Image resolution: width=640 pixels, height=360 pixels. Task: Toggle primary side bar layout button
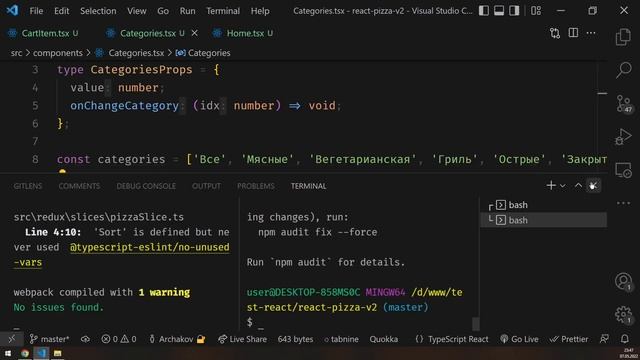[x=484, y=11]
